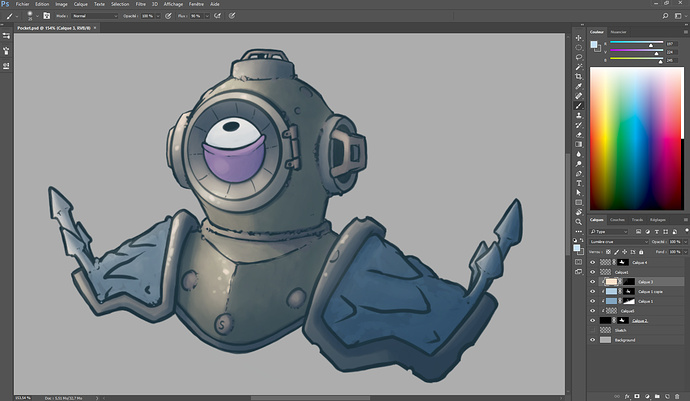
Task: Select the Zoom magnifier tool
Action: tap(578, 221)
